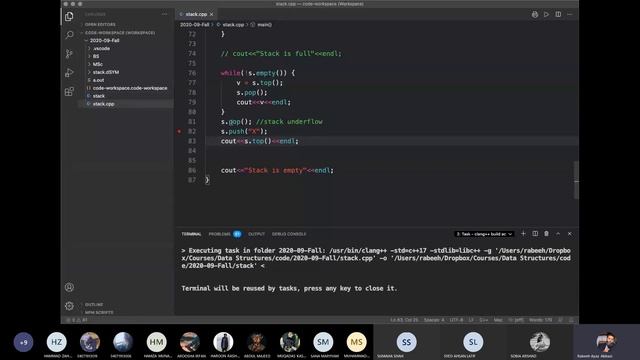Click line 81 s.pop() stack underflow

click(x=271, y=122)
